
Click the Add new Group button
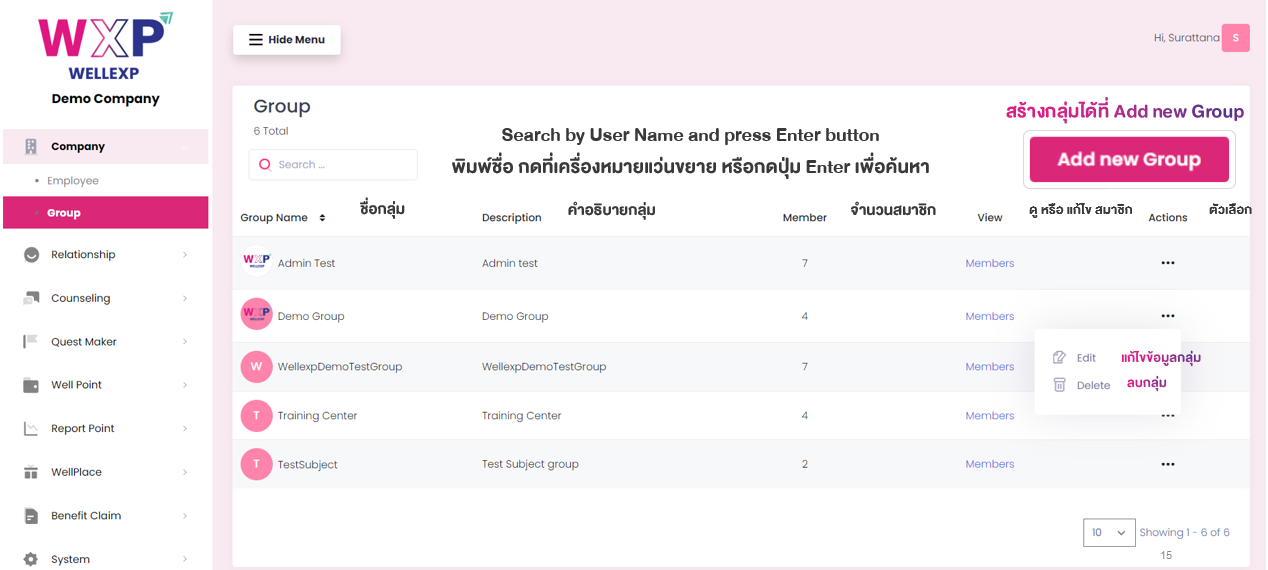(1129, 160)
